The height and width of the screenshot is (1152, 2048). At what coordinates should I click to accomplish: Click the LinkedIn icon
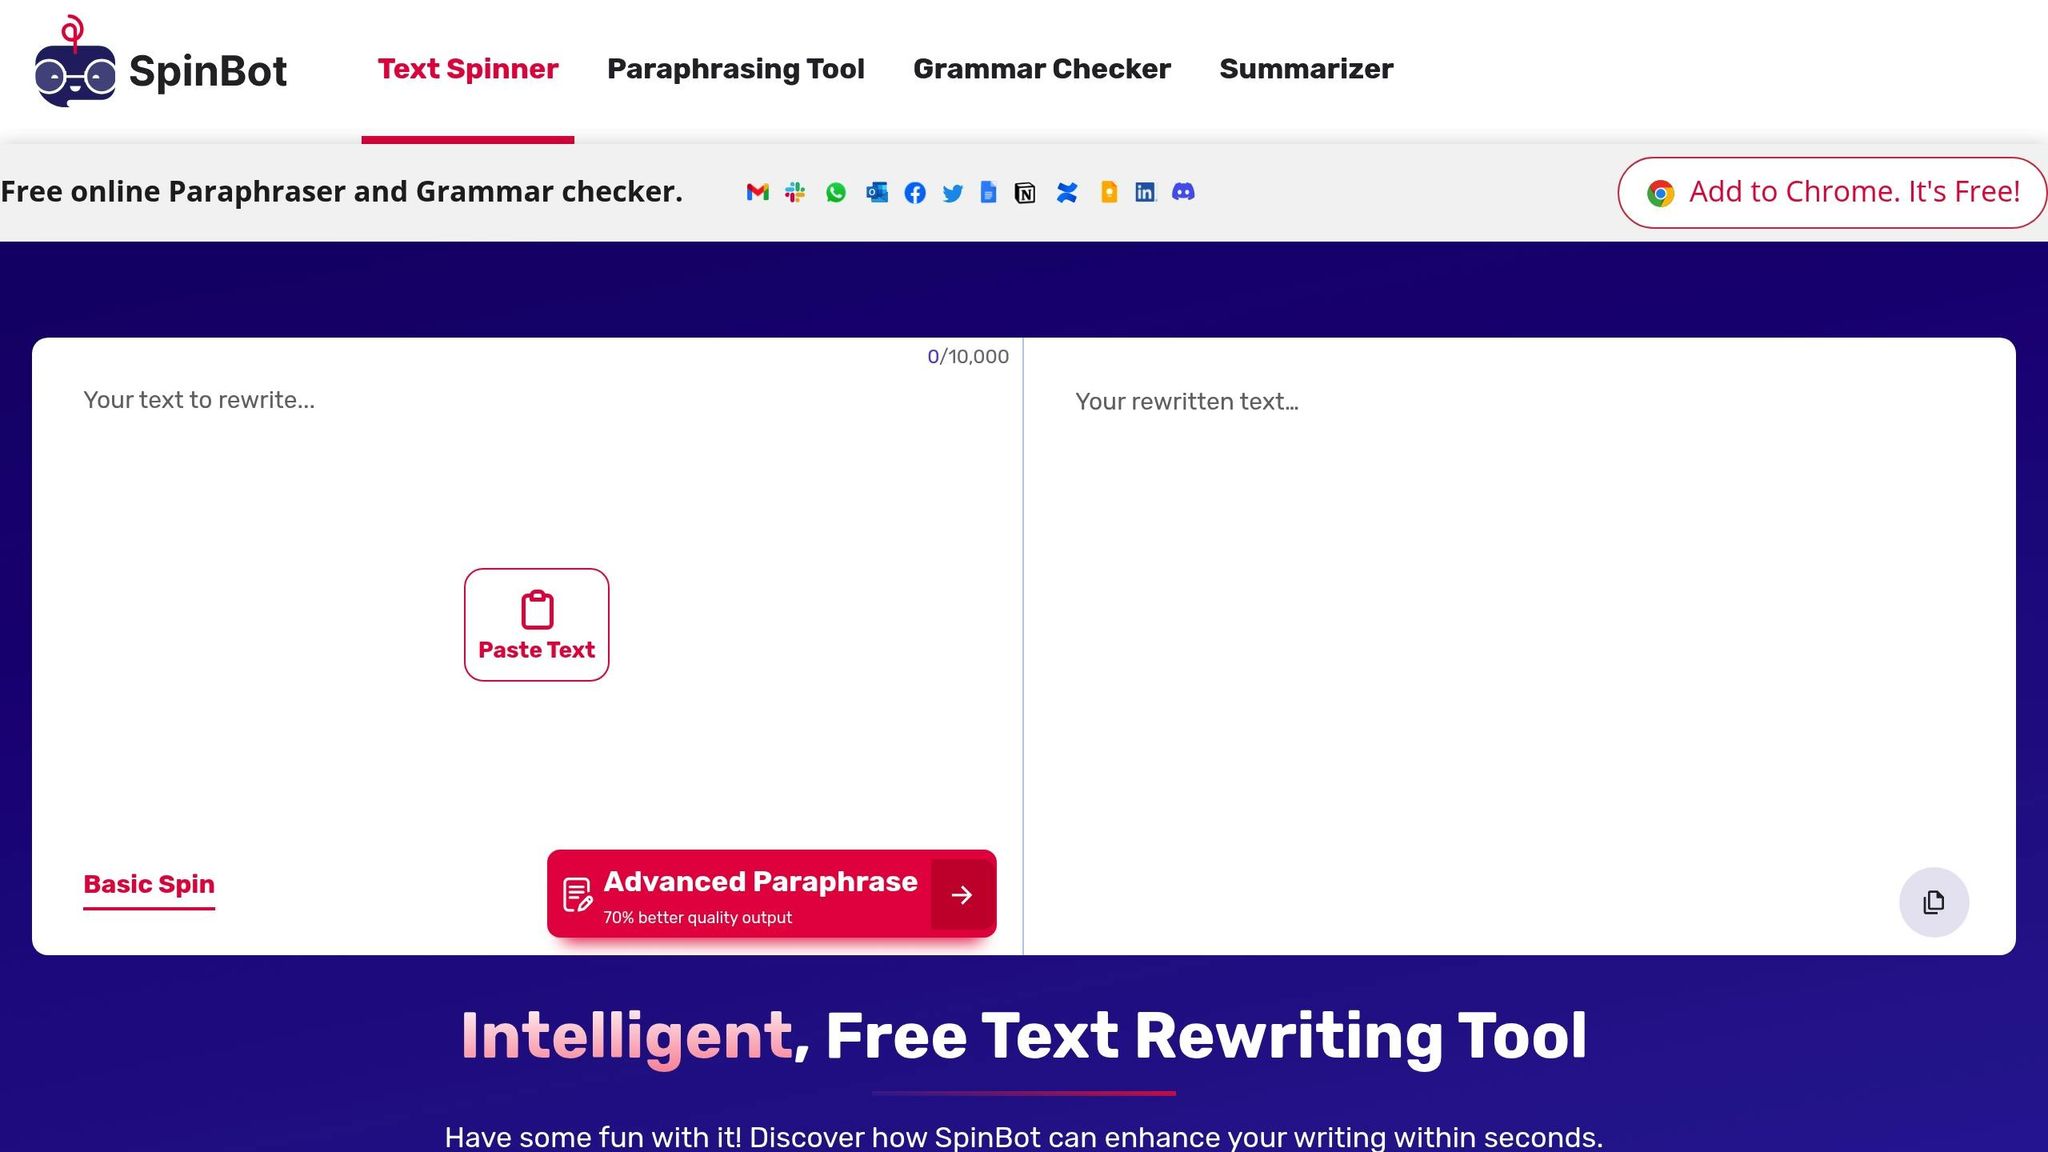1145,192
